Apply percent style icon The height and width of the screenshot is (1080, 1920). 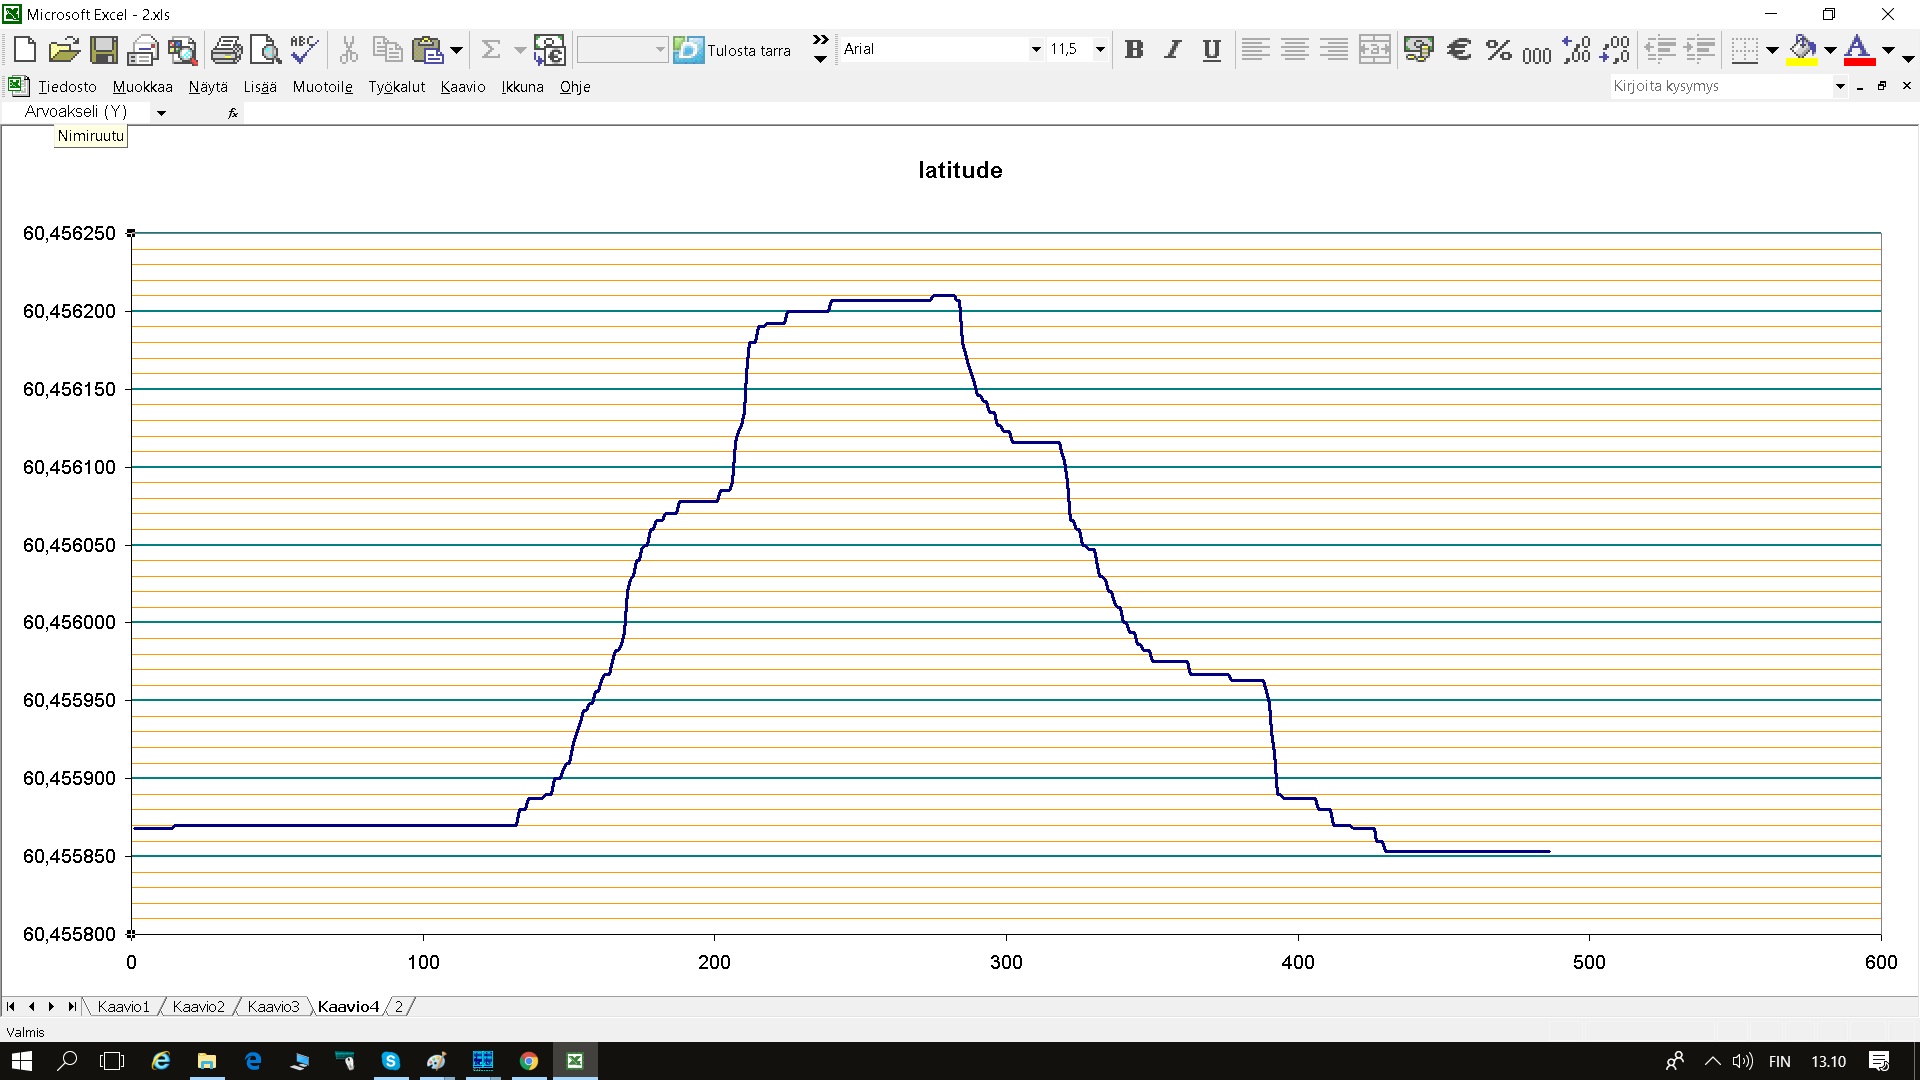click(1498, 49)
